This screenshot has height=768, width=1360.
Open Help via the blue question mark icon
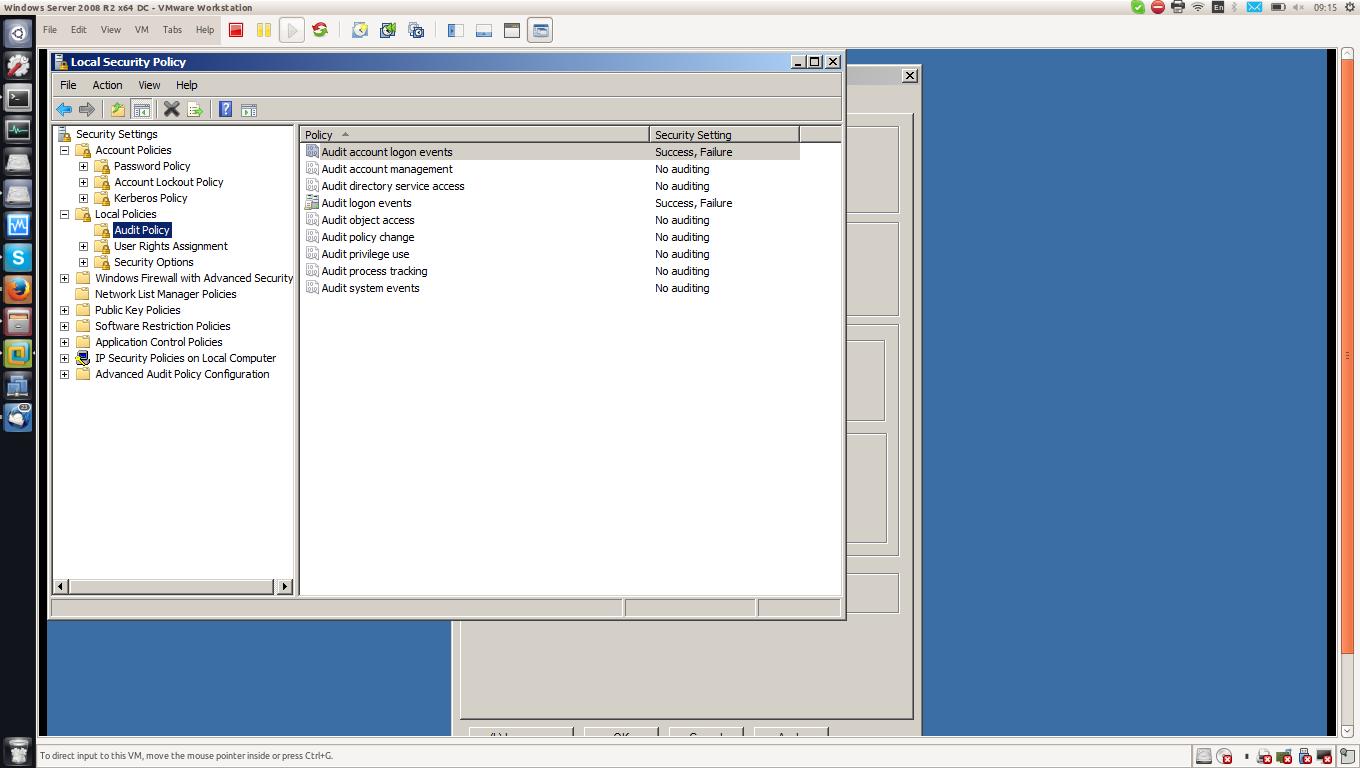click(226, 109)
